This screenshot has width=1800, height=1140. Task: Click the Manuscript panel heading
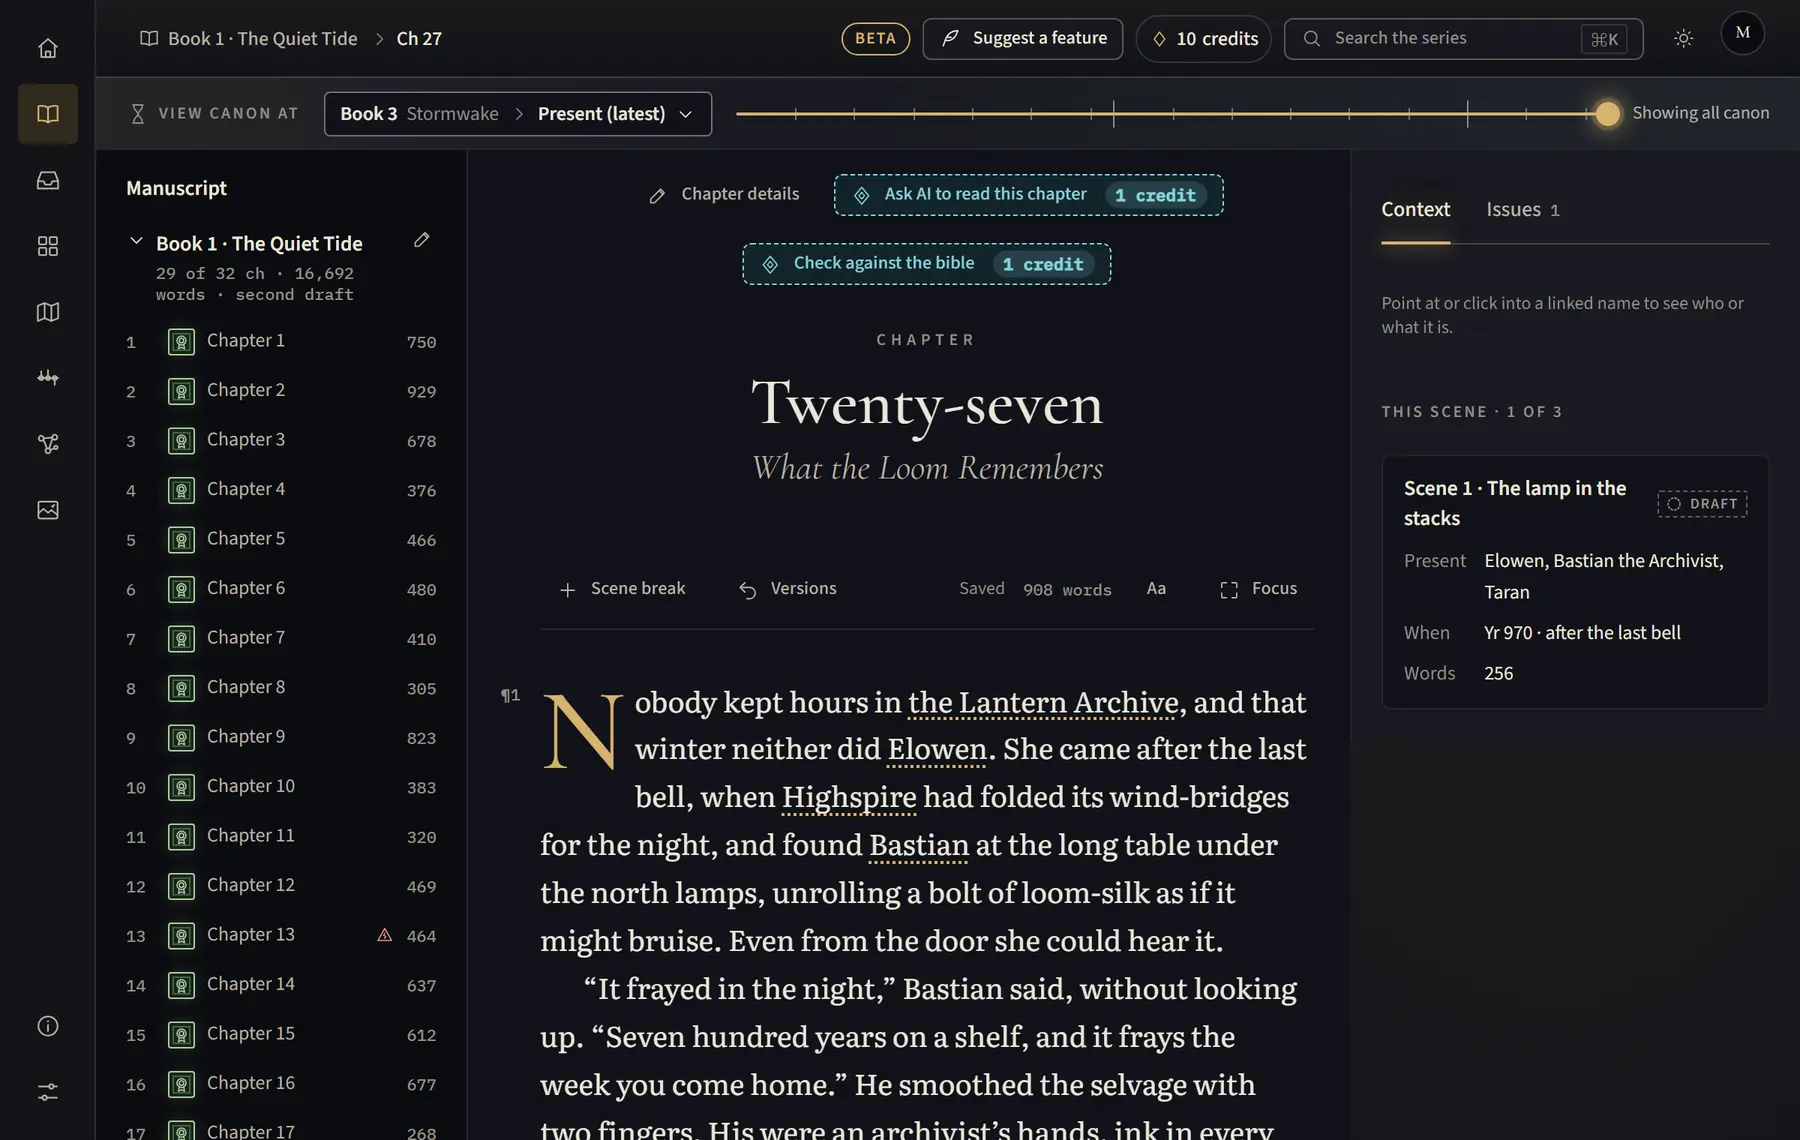pyautogui.click(x=176, y=188)
